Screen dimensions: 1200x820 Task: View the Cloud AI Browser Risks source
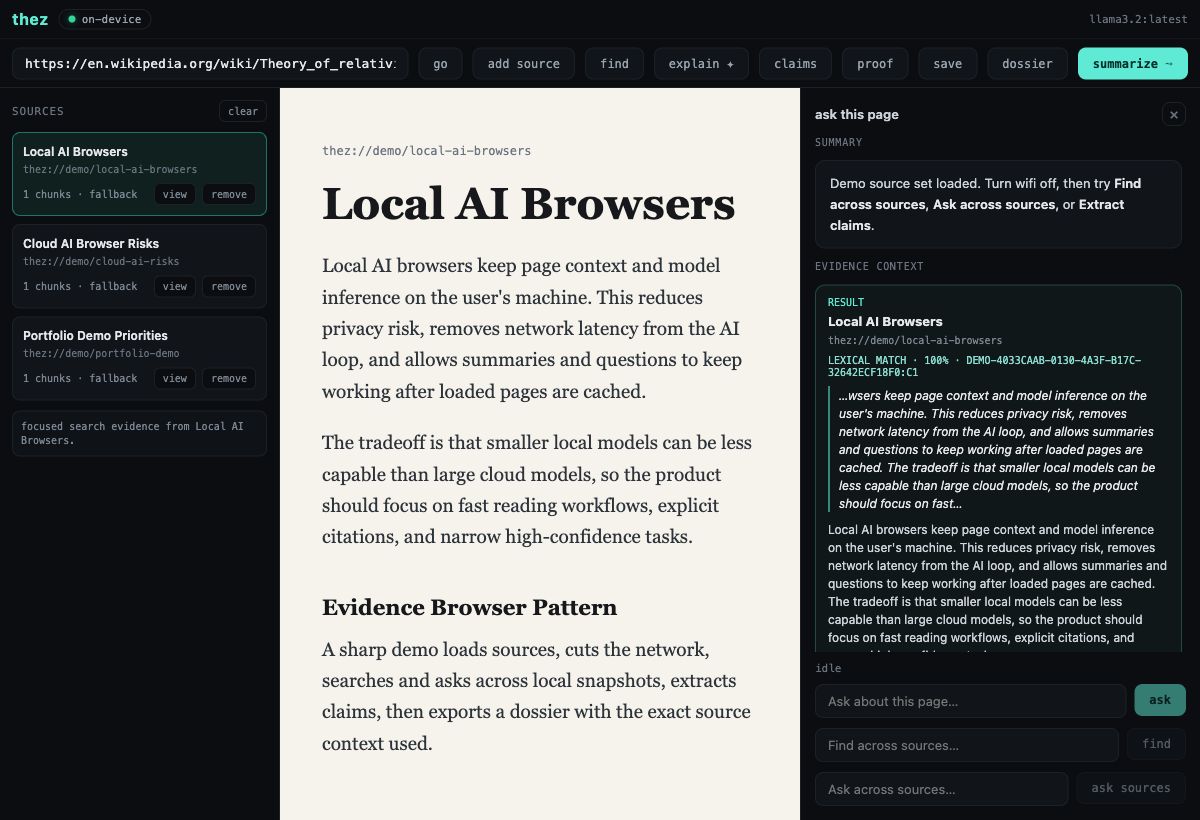coord(175,286)
